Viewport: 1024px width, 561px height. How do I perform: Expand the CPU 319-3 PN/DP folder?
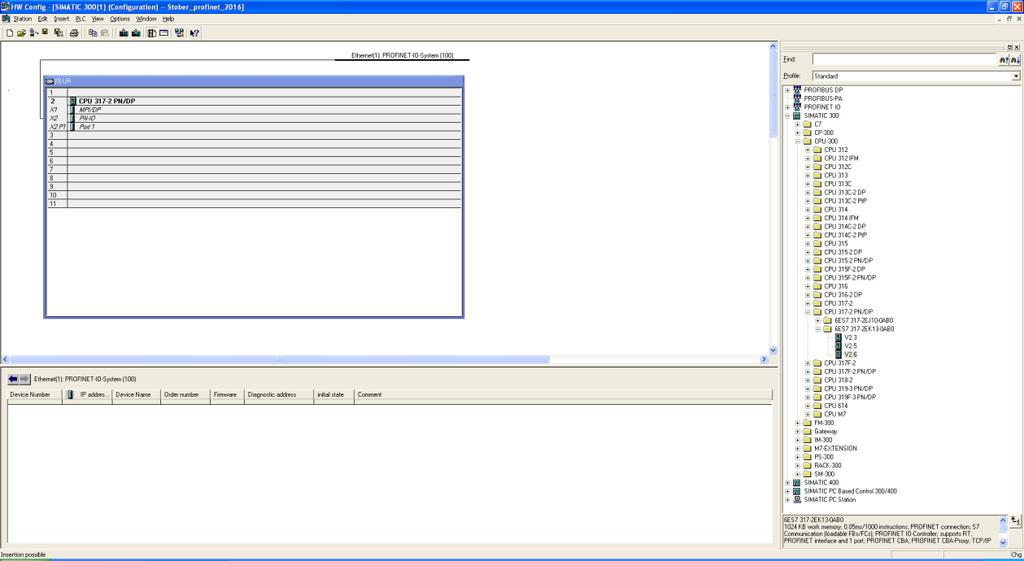(x=808, y=389)
